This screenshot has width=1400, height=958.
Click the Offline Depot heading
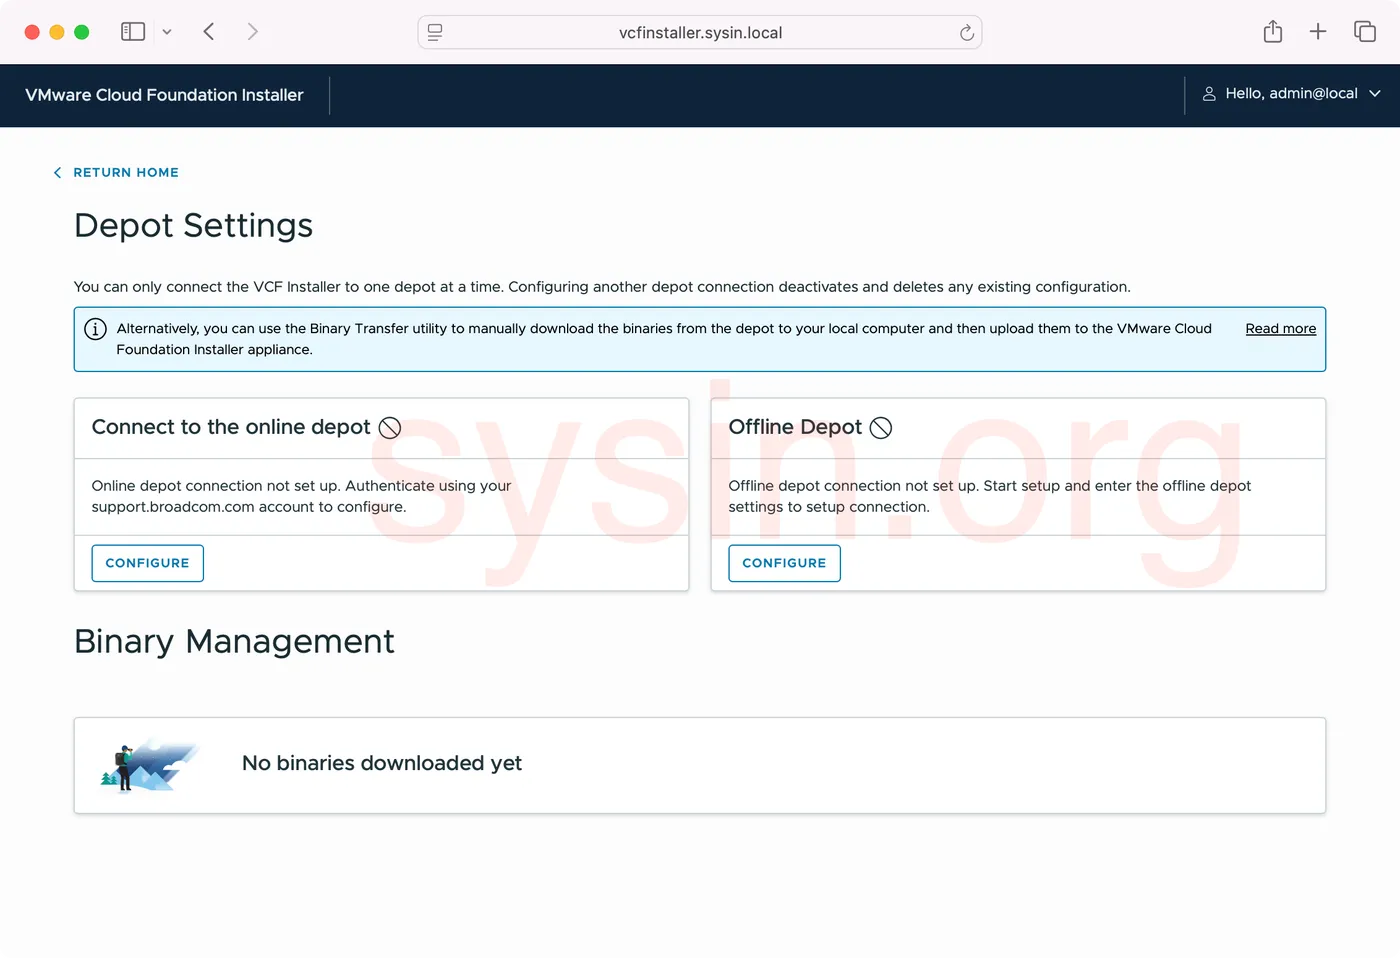pyautogui.click(x=795, y=427)
